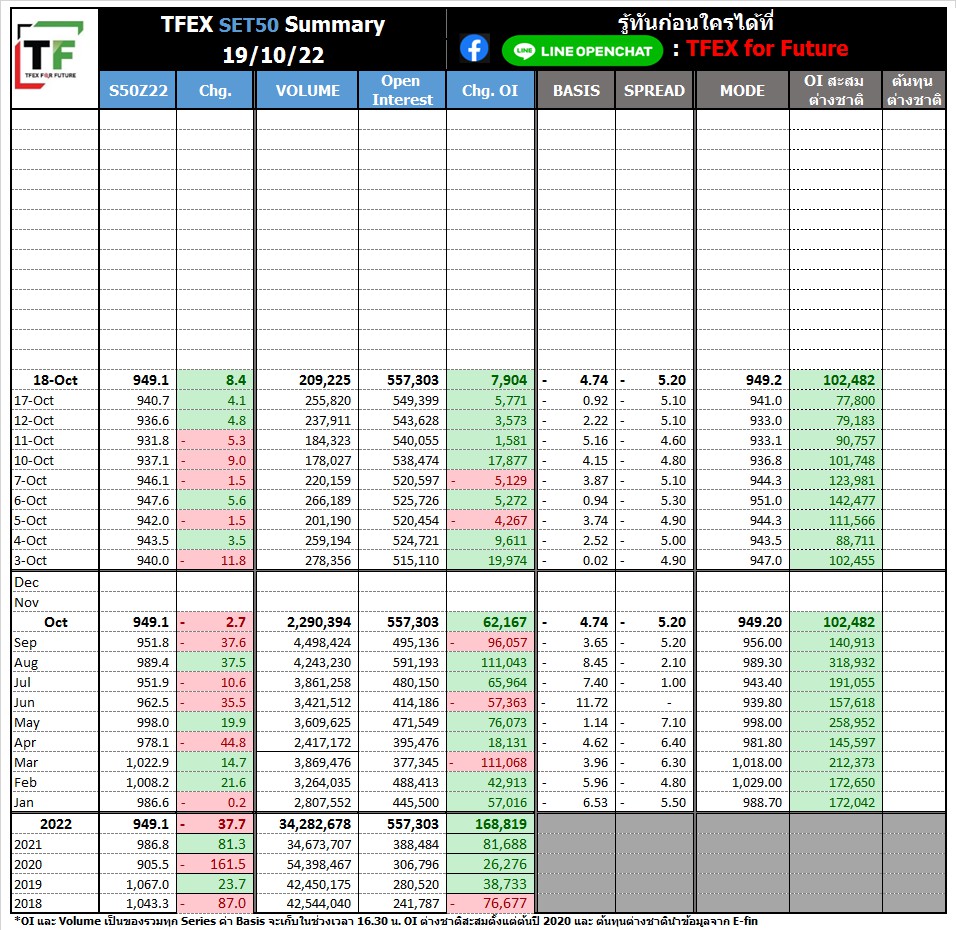Click the 2022 volume '34,282,678'
This screenshot has height=930, width=956.
315,824
